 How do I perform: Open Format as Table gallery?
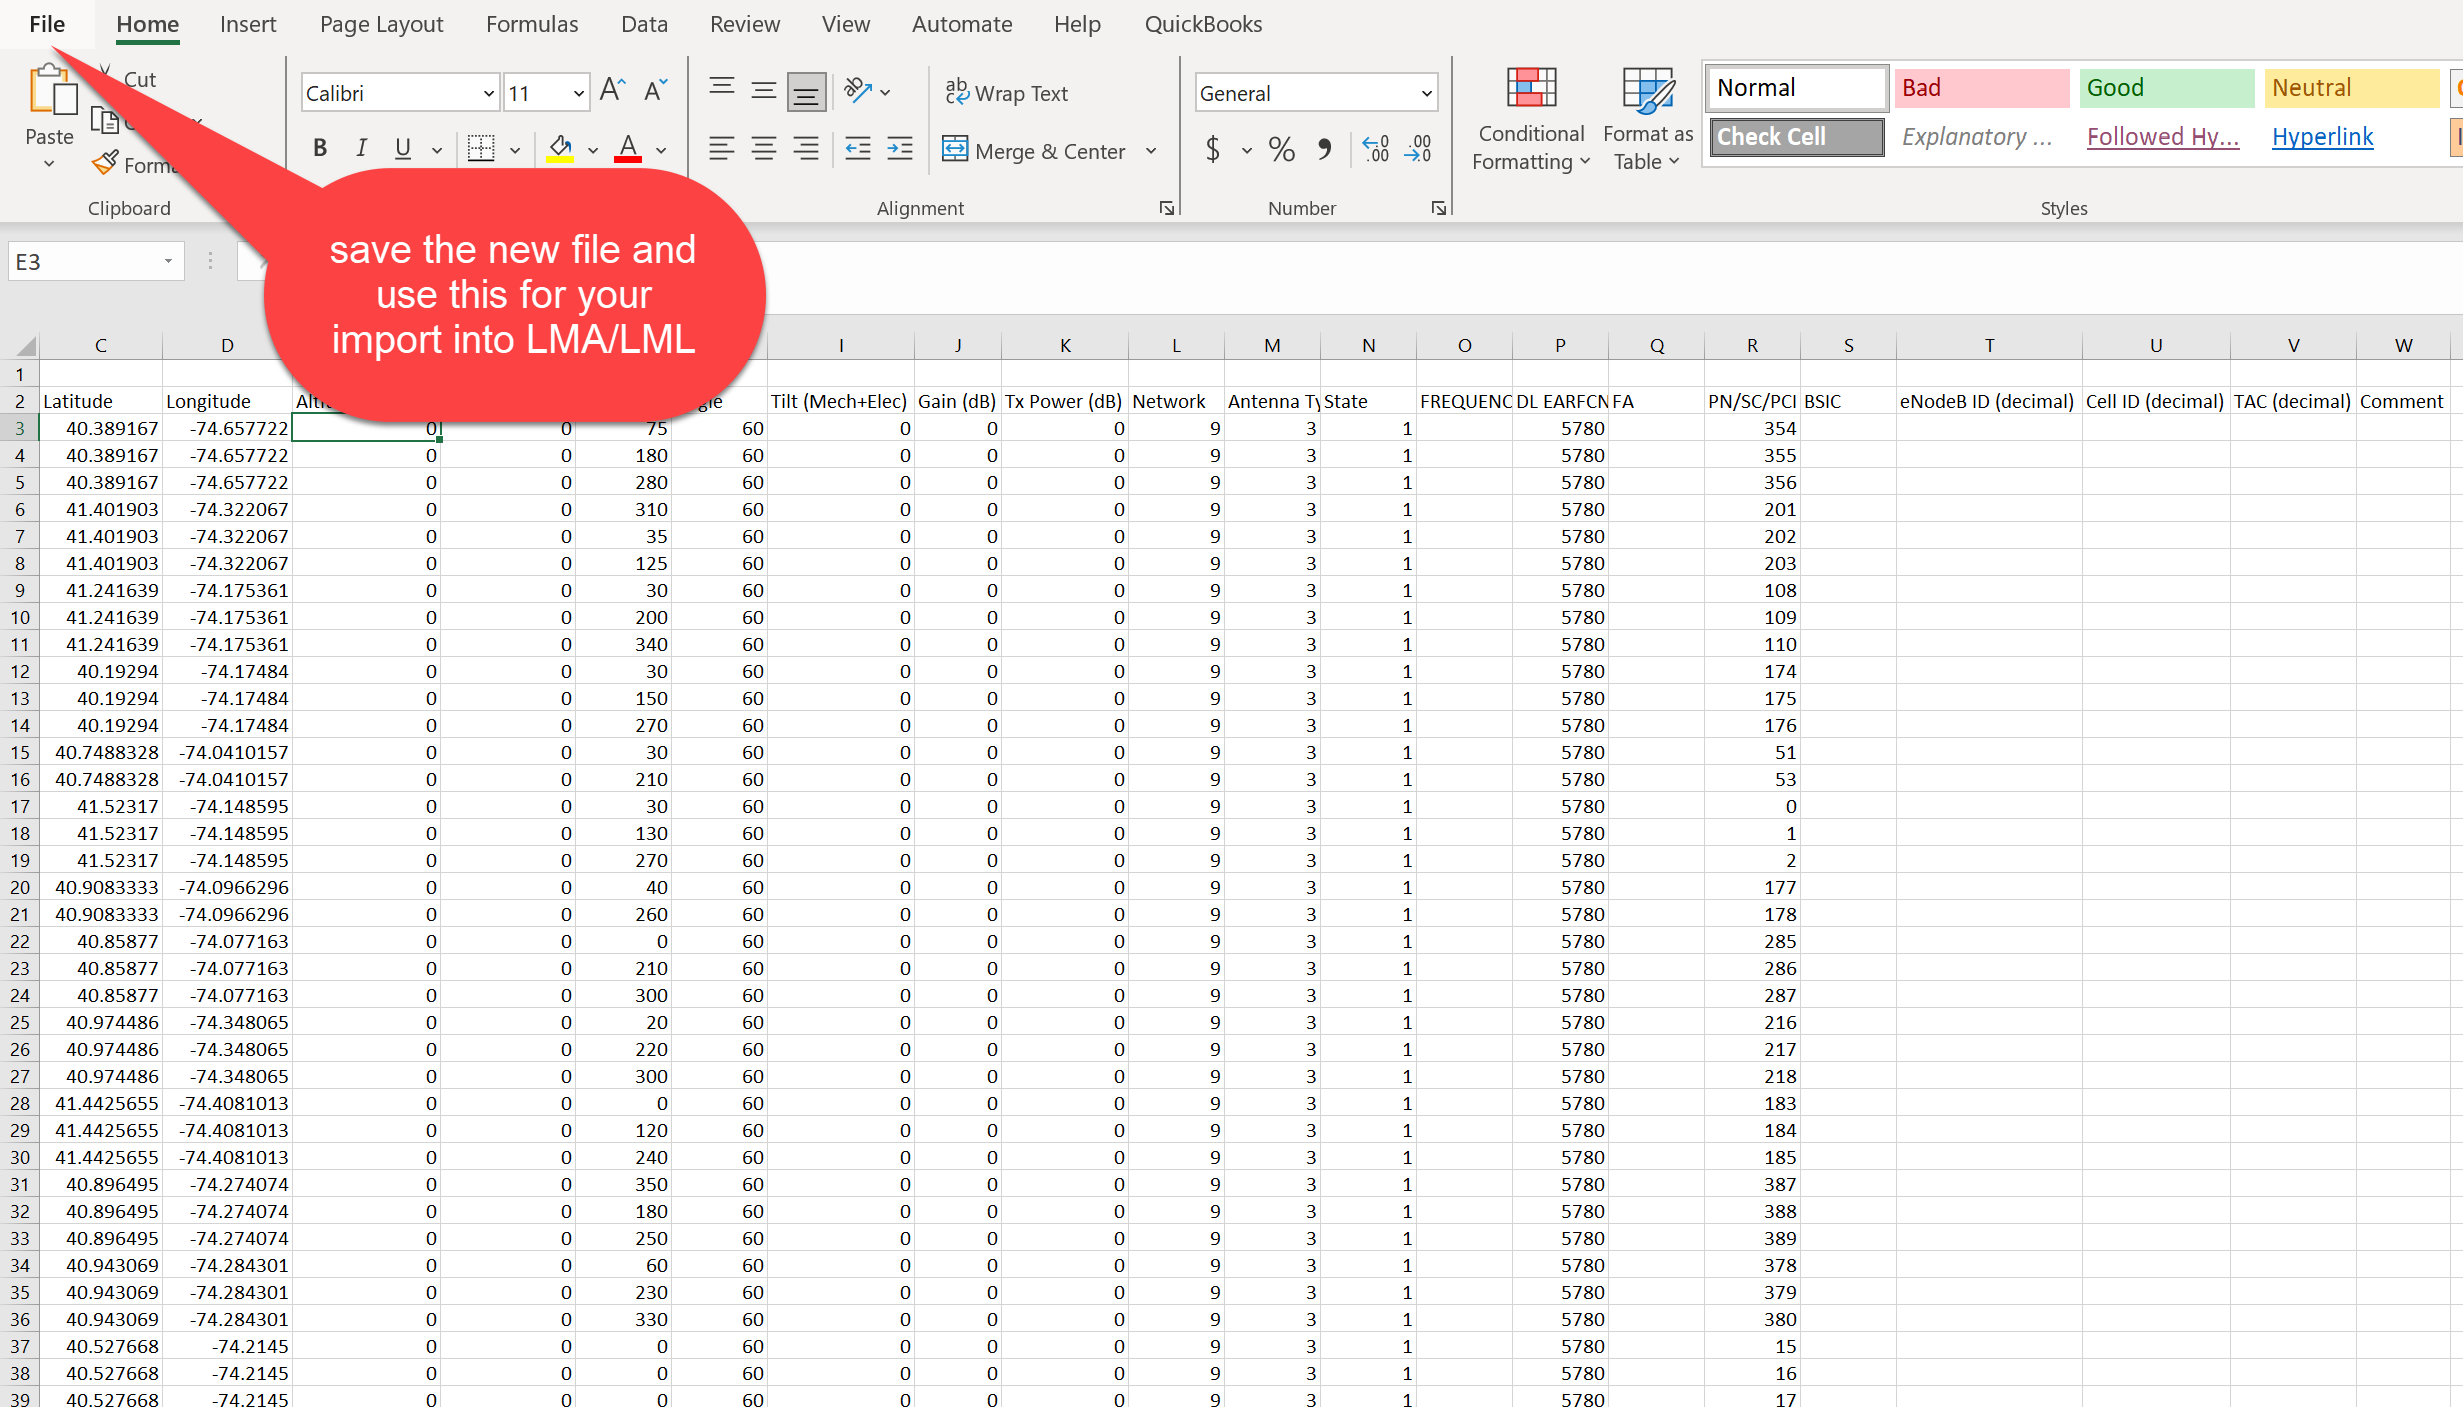(1648, 119)
